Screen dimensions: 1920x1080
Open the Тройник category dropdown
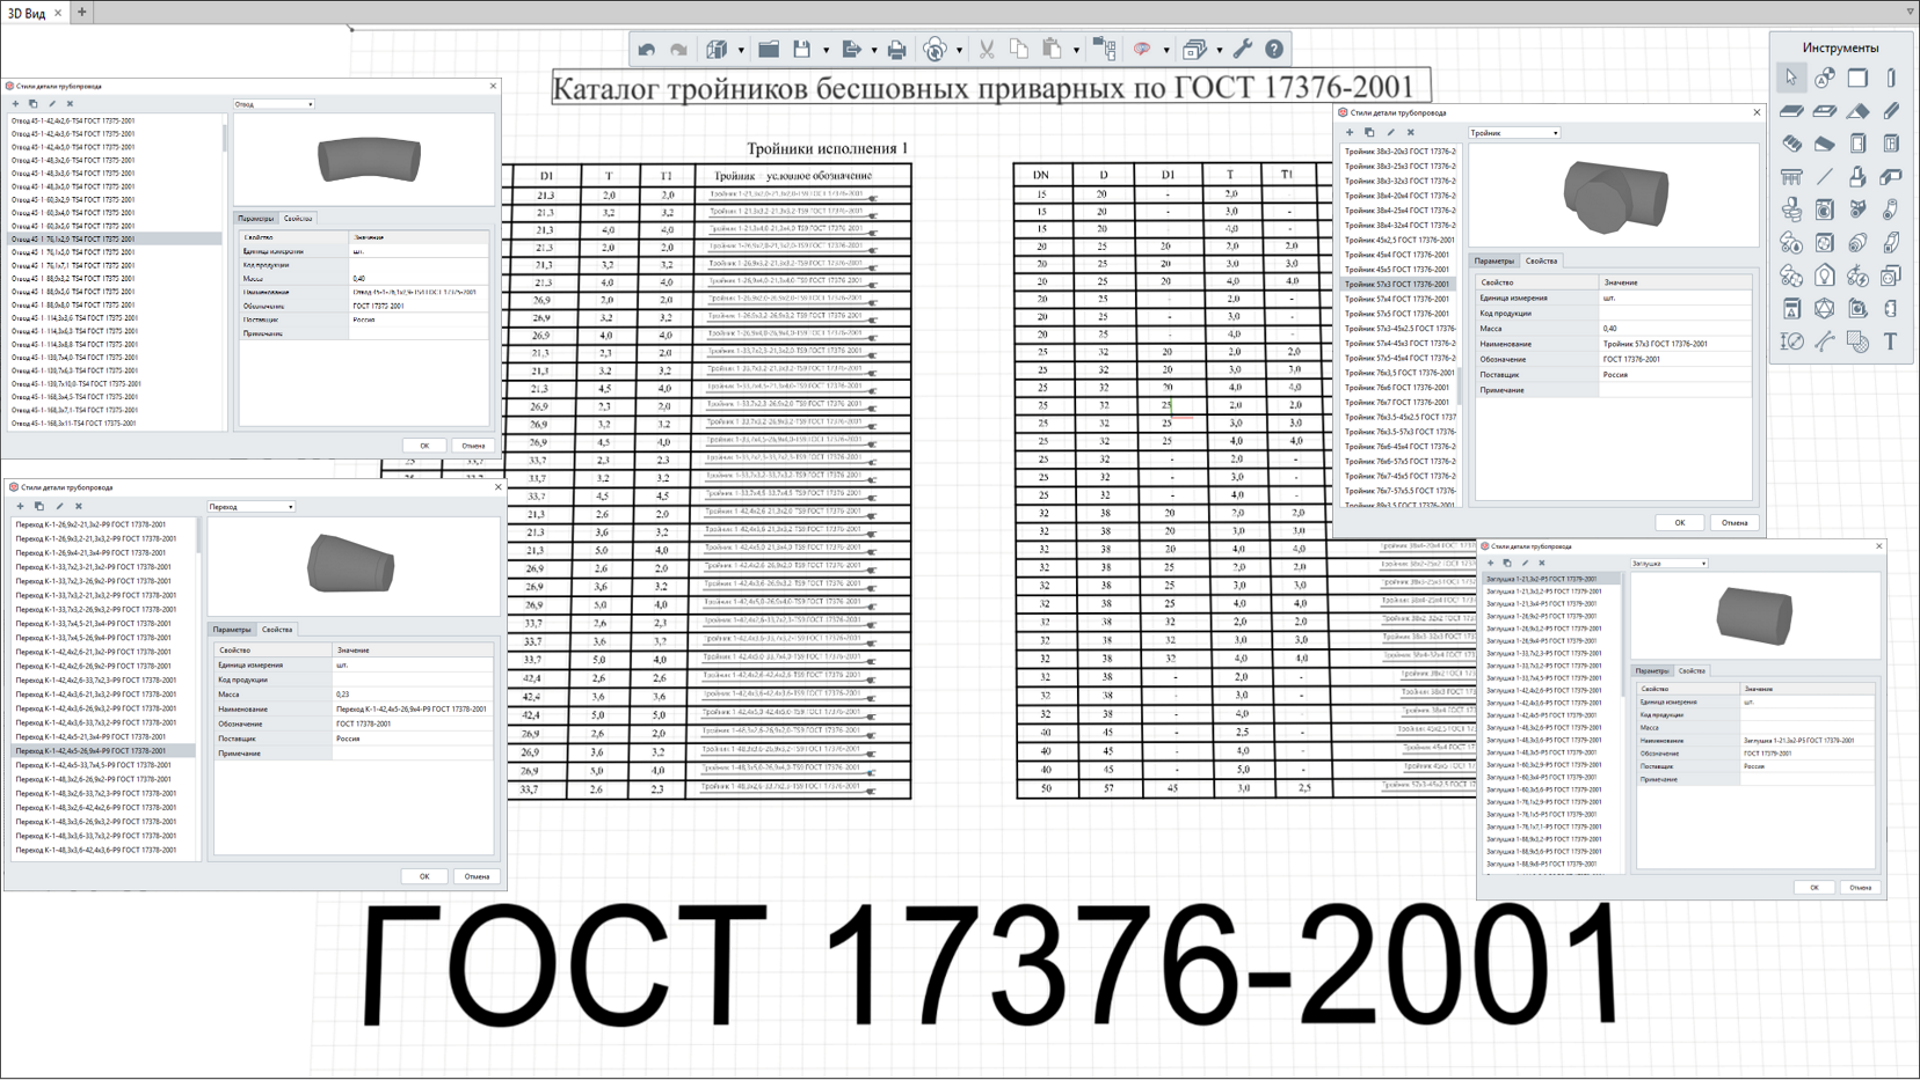(x=1514, y=133)
